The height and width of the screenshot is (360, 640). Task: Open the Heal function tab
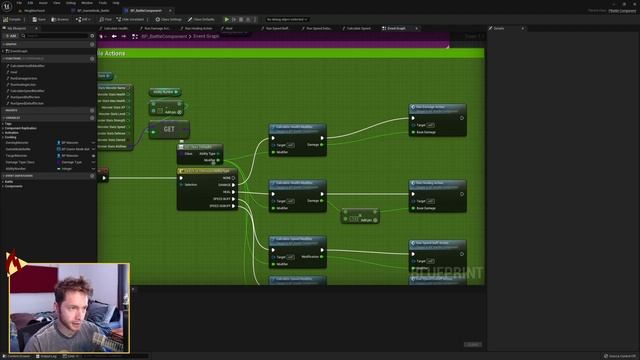(229, 28)
